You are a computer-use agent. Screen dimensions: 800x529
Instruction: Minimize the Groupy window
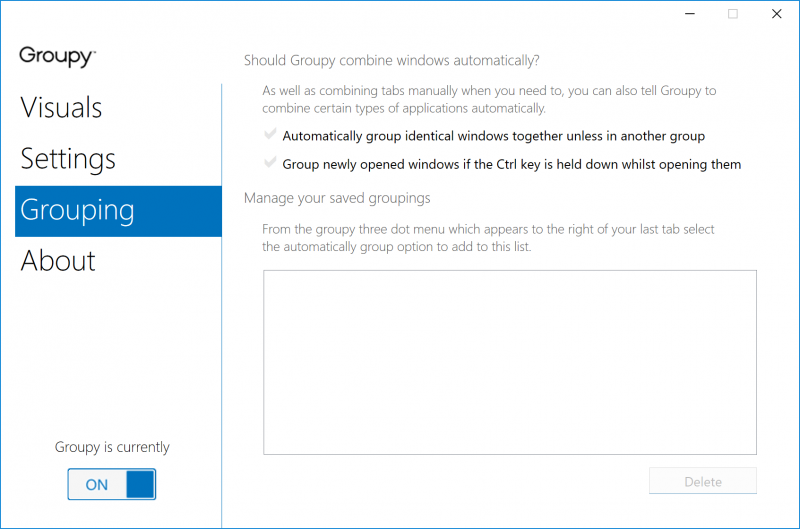tap(689, 14)
